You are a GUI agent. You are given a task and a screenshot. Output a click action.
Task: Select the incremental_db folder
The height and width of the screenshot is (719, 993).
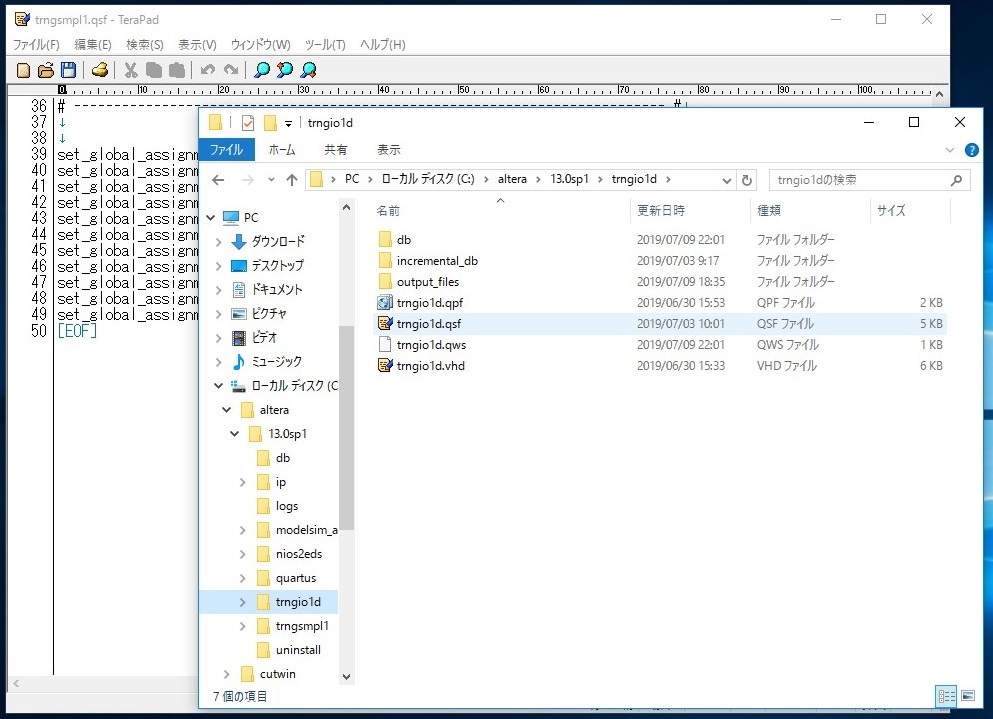pyautogui.click(x=659, y=260)
